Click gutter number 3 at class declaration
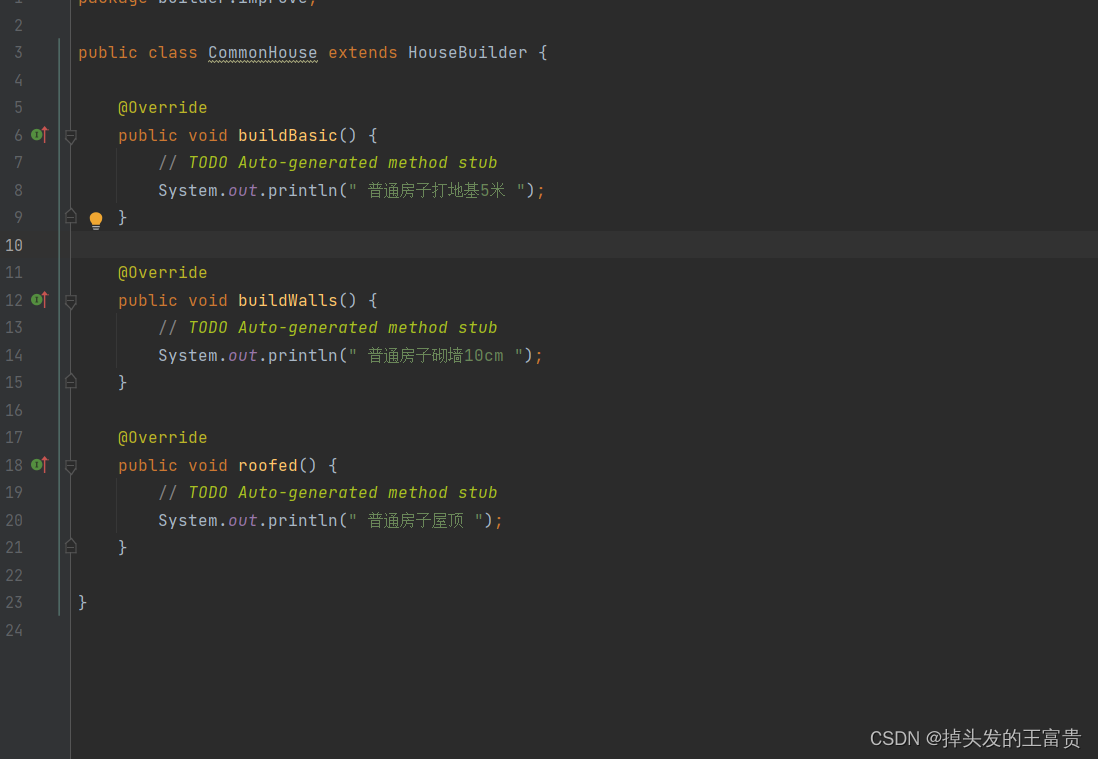 [18, 53]
